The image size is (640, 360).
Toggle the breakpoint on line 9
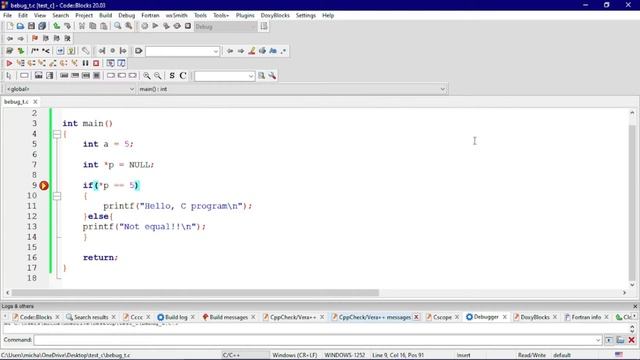click(44, 186)
